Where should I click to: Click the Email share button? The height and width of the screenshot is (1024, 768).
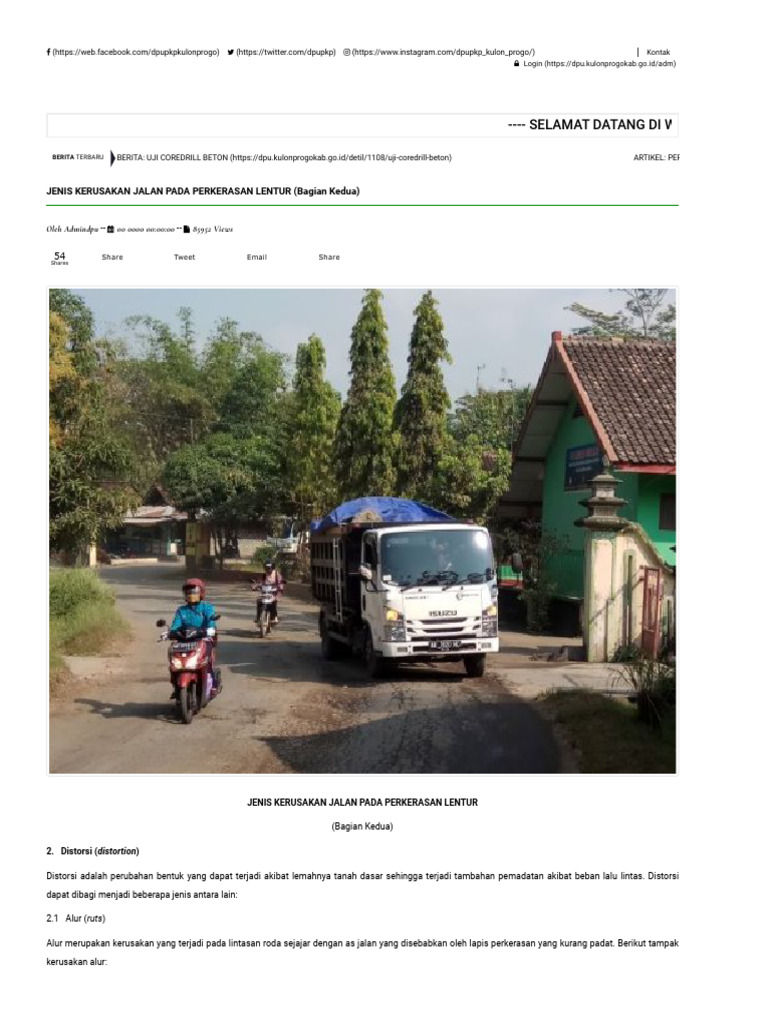coord(257,257)
